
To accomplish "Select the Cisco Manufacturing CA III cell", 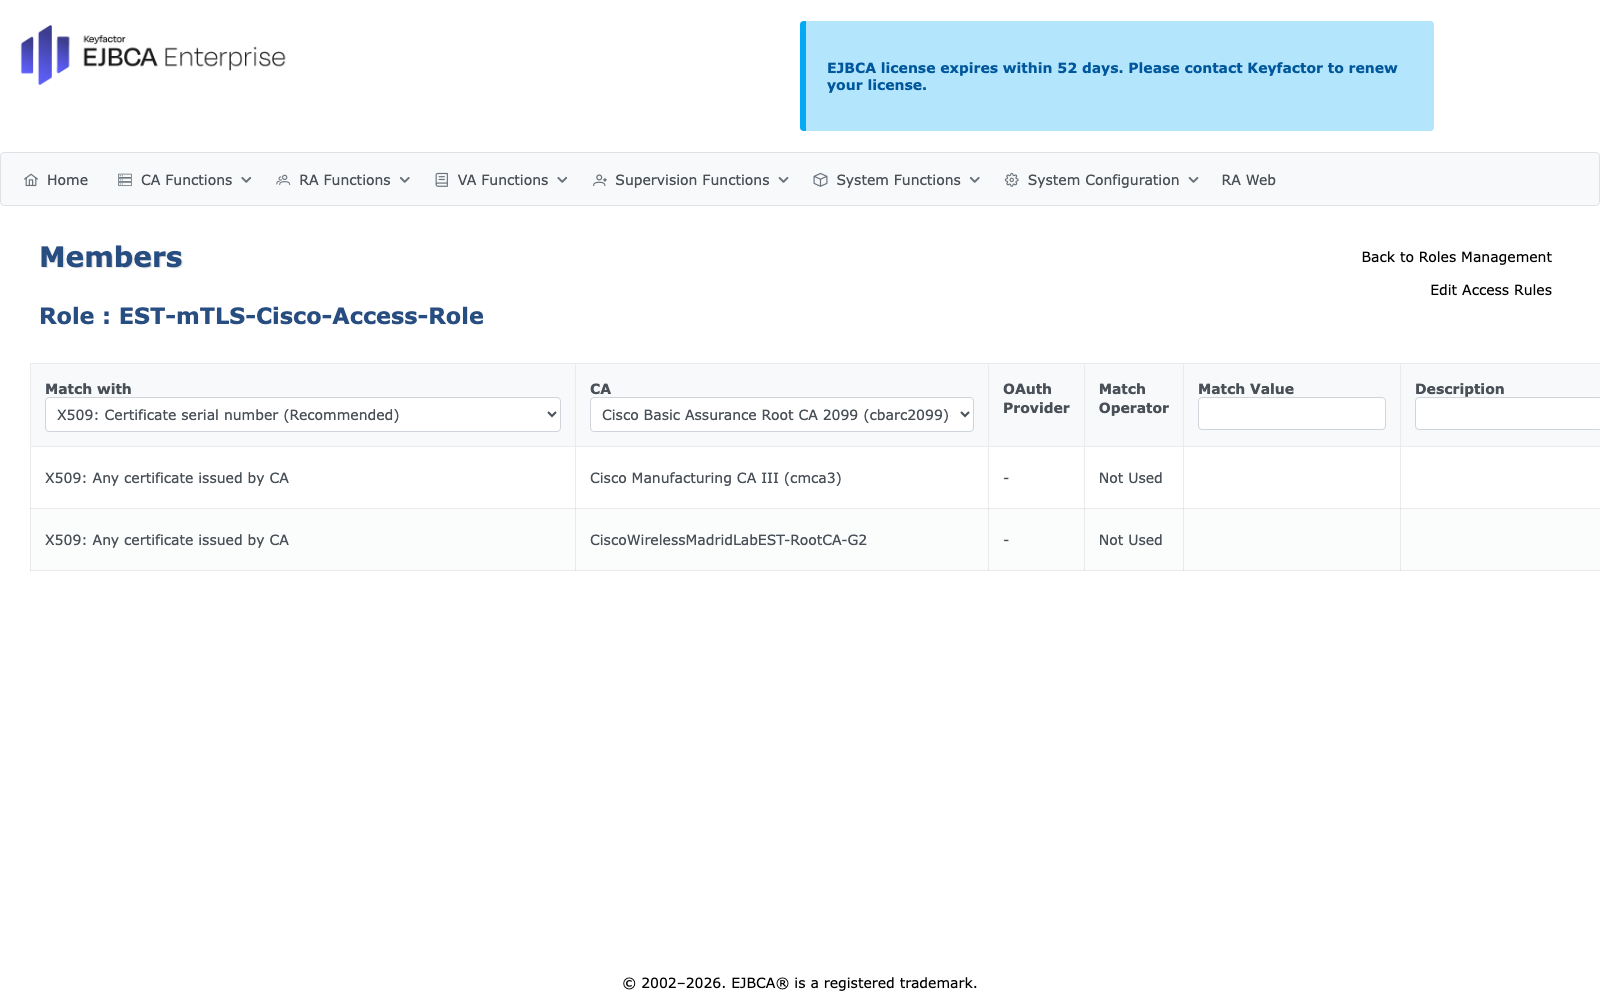I will click(x=782, y=478).
